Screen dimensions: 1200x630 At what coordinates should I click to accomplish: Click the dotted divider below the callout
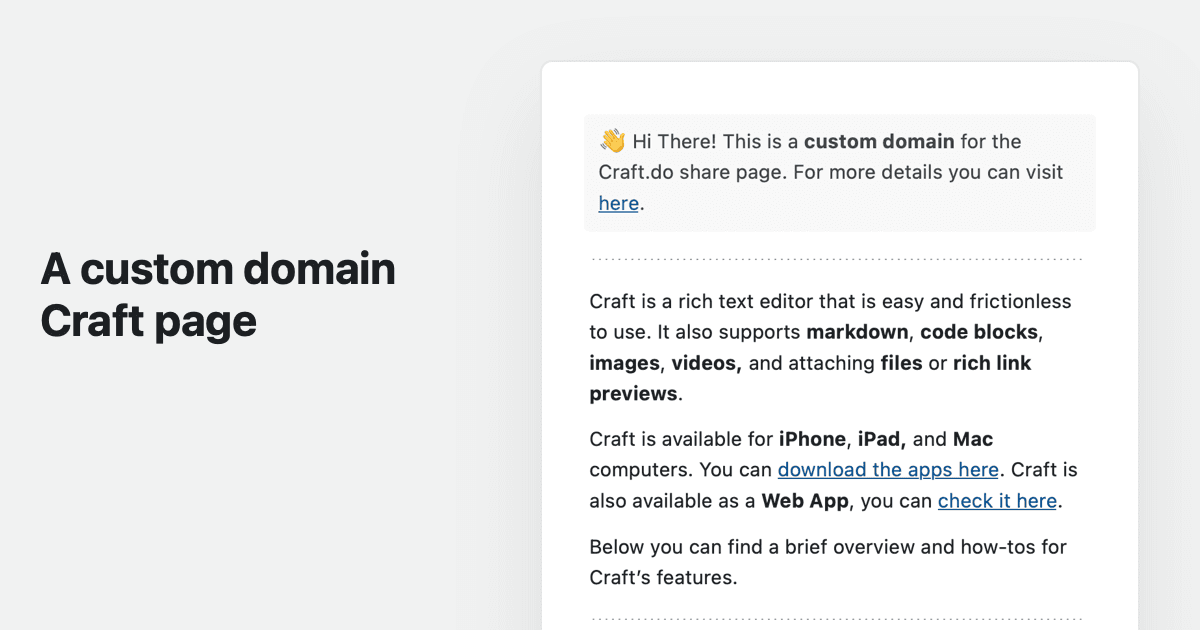(838, 260)
